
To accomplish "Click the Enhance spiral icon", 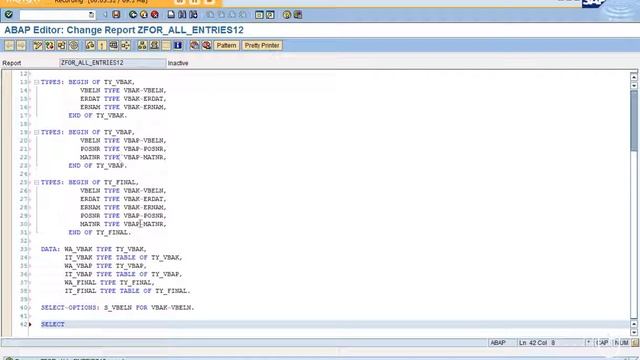I will click(73, 45).
